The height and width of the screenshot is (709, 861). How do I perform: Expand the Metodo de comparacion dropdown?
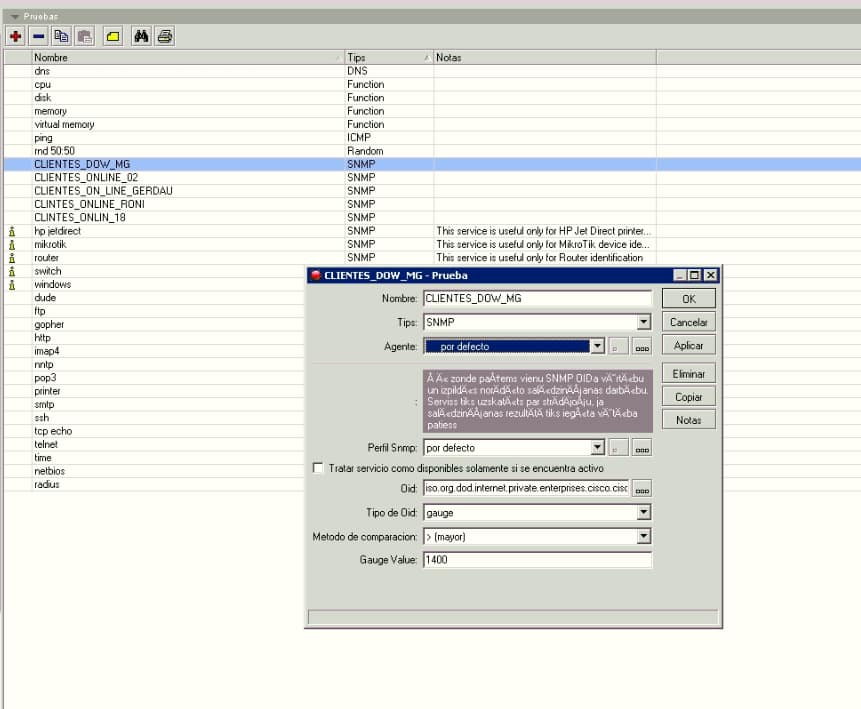pyautogui.click(x=643, y=537)
